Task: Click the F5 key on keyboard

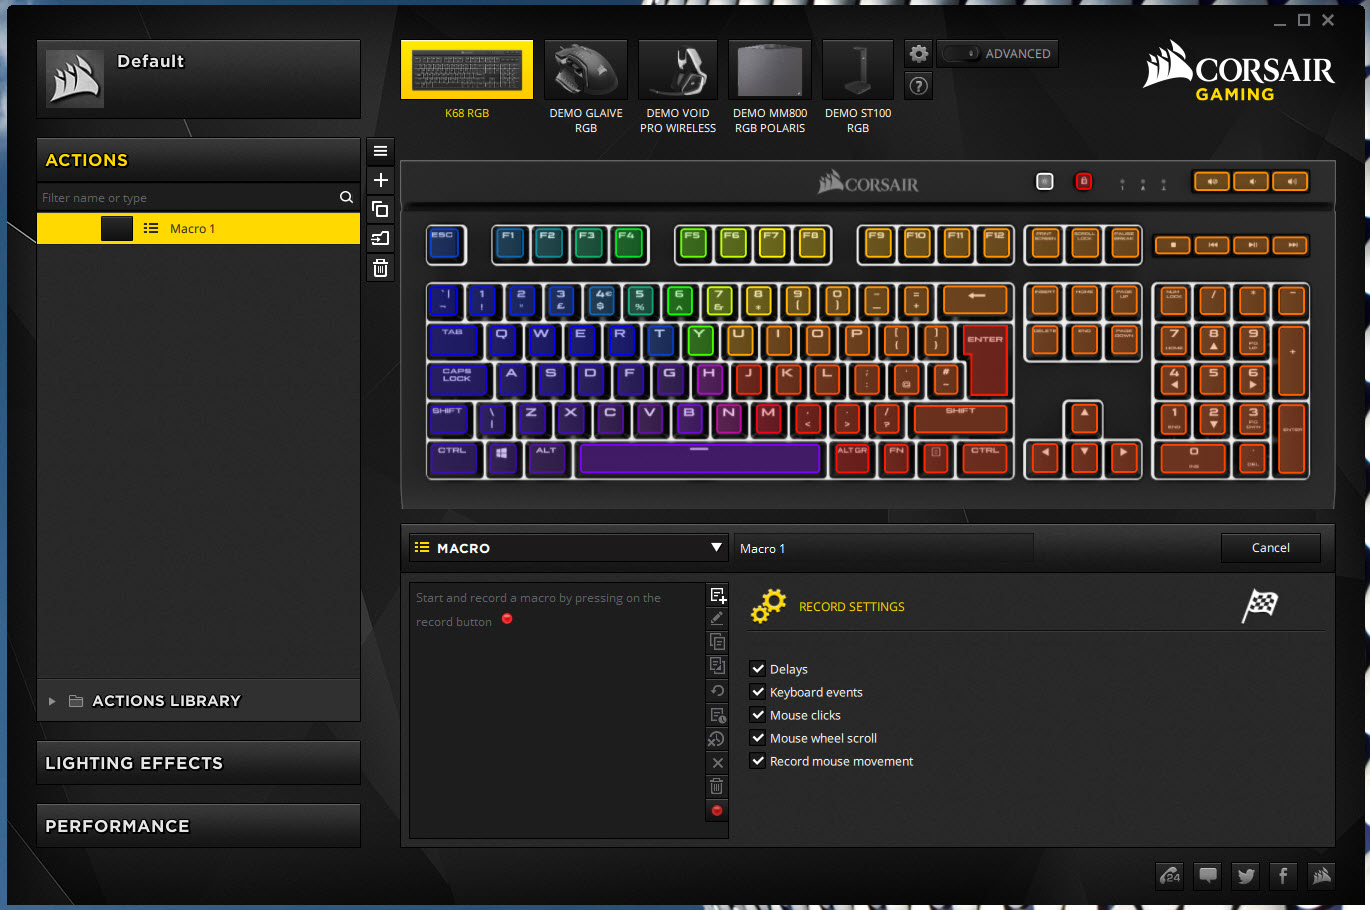Action: 692,243
